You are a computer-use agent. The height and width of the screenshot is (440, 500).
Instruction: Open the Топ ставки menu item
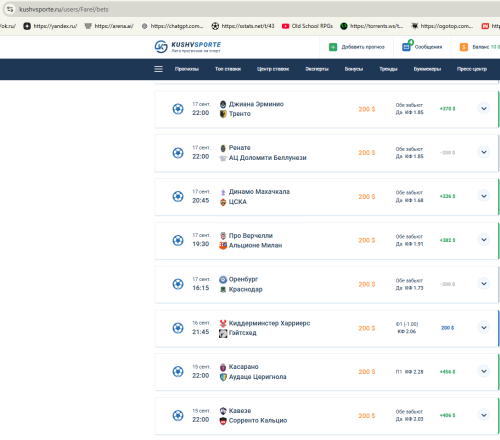(228, 69)
